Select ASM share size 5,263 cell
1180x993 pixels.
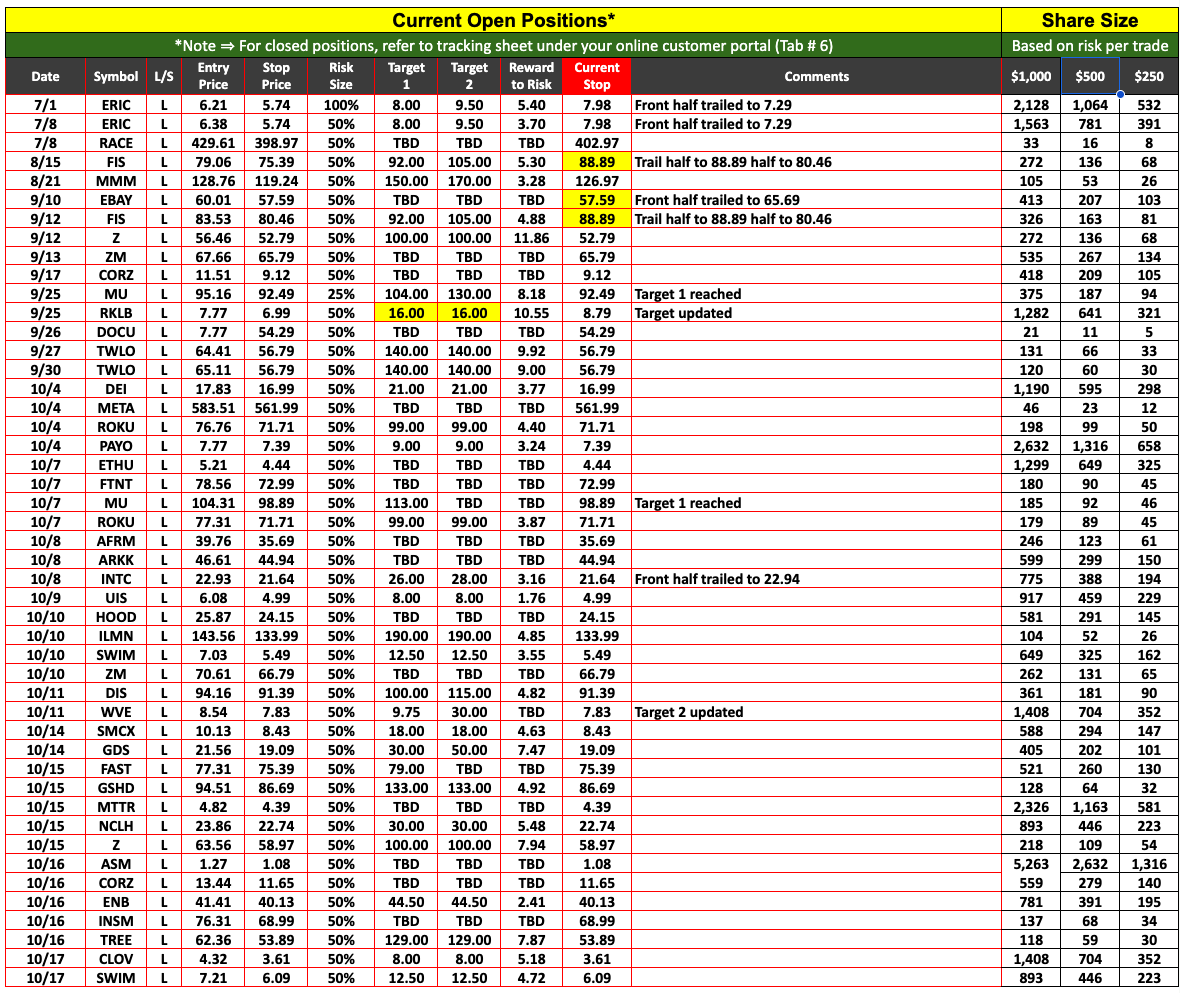click(1031, 864)
